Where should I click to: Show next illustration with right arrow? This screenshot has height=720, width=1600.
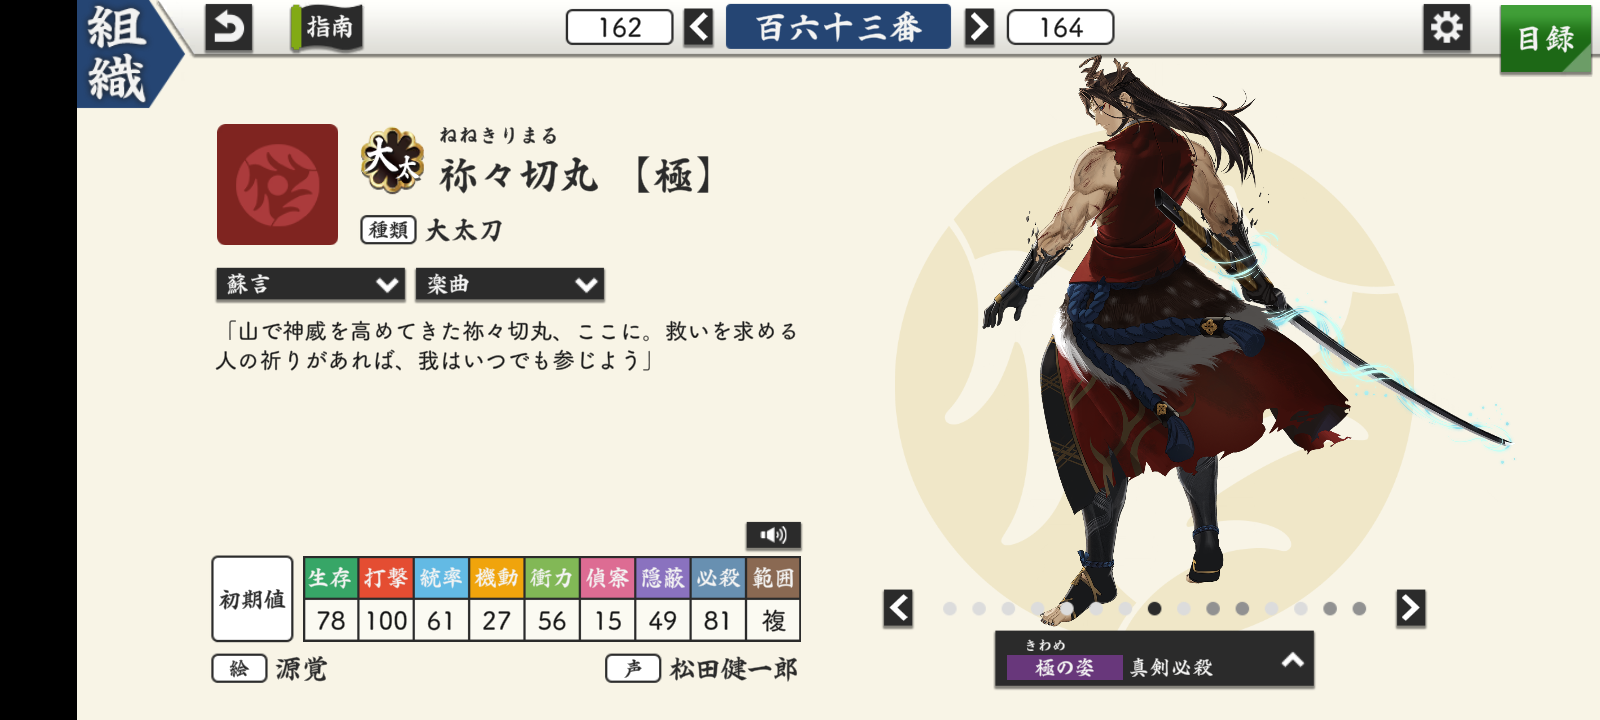[1410, 608]
